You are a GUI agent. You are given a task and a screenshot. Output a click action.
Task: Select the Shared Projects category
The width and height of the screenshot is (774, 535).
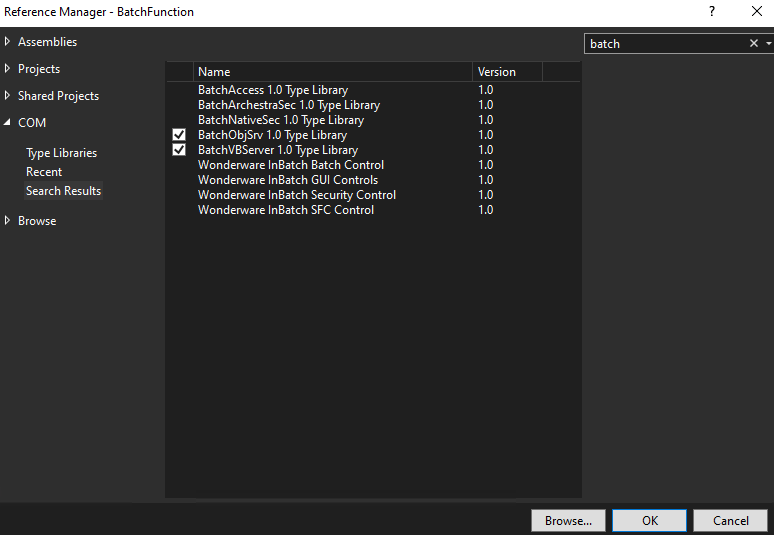[58, 96]
